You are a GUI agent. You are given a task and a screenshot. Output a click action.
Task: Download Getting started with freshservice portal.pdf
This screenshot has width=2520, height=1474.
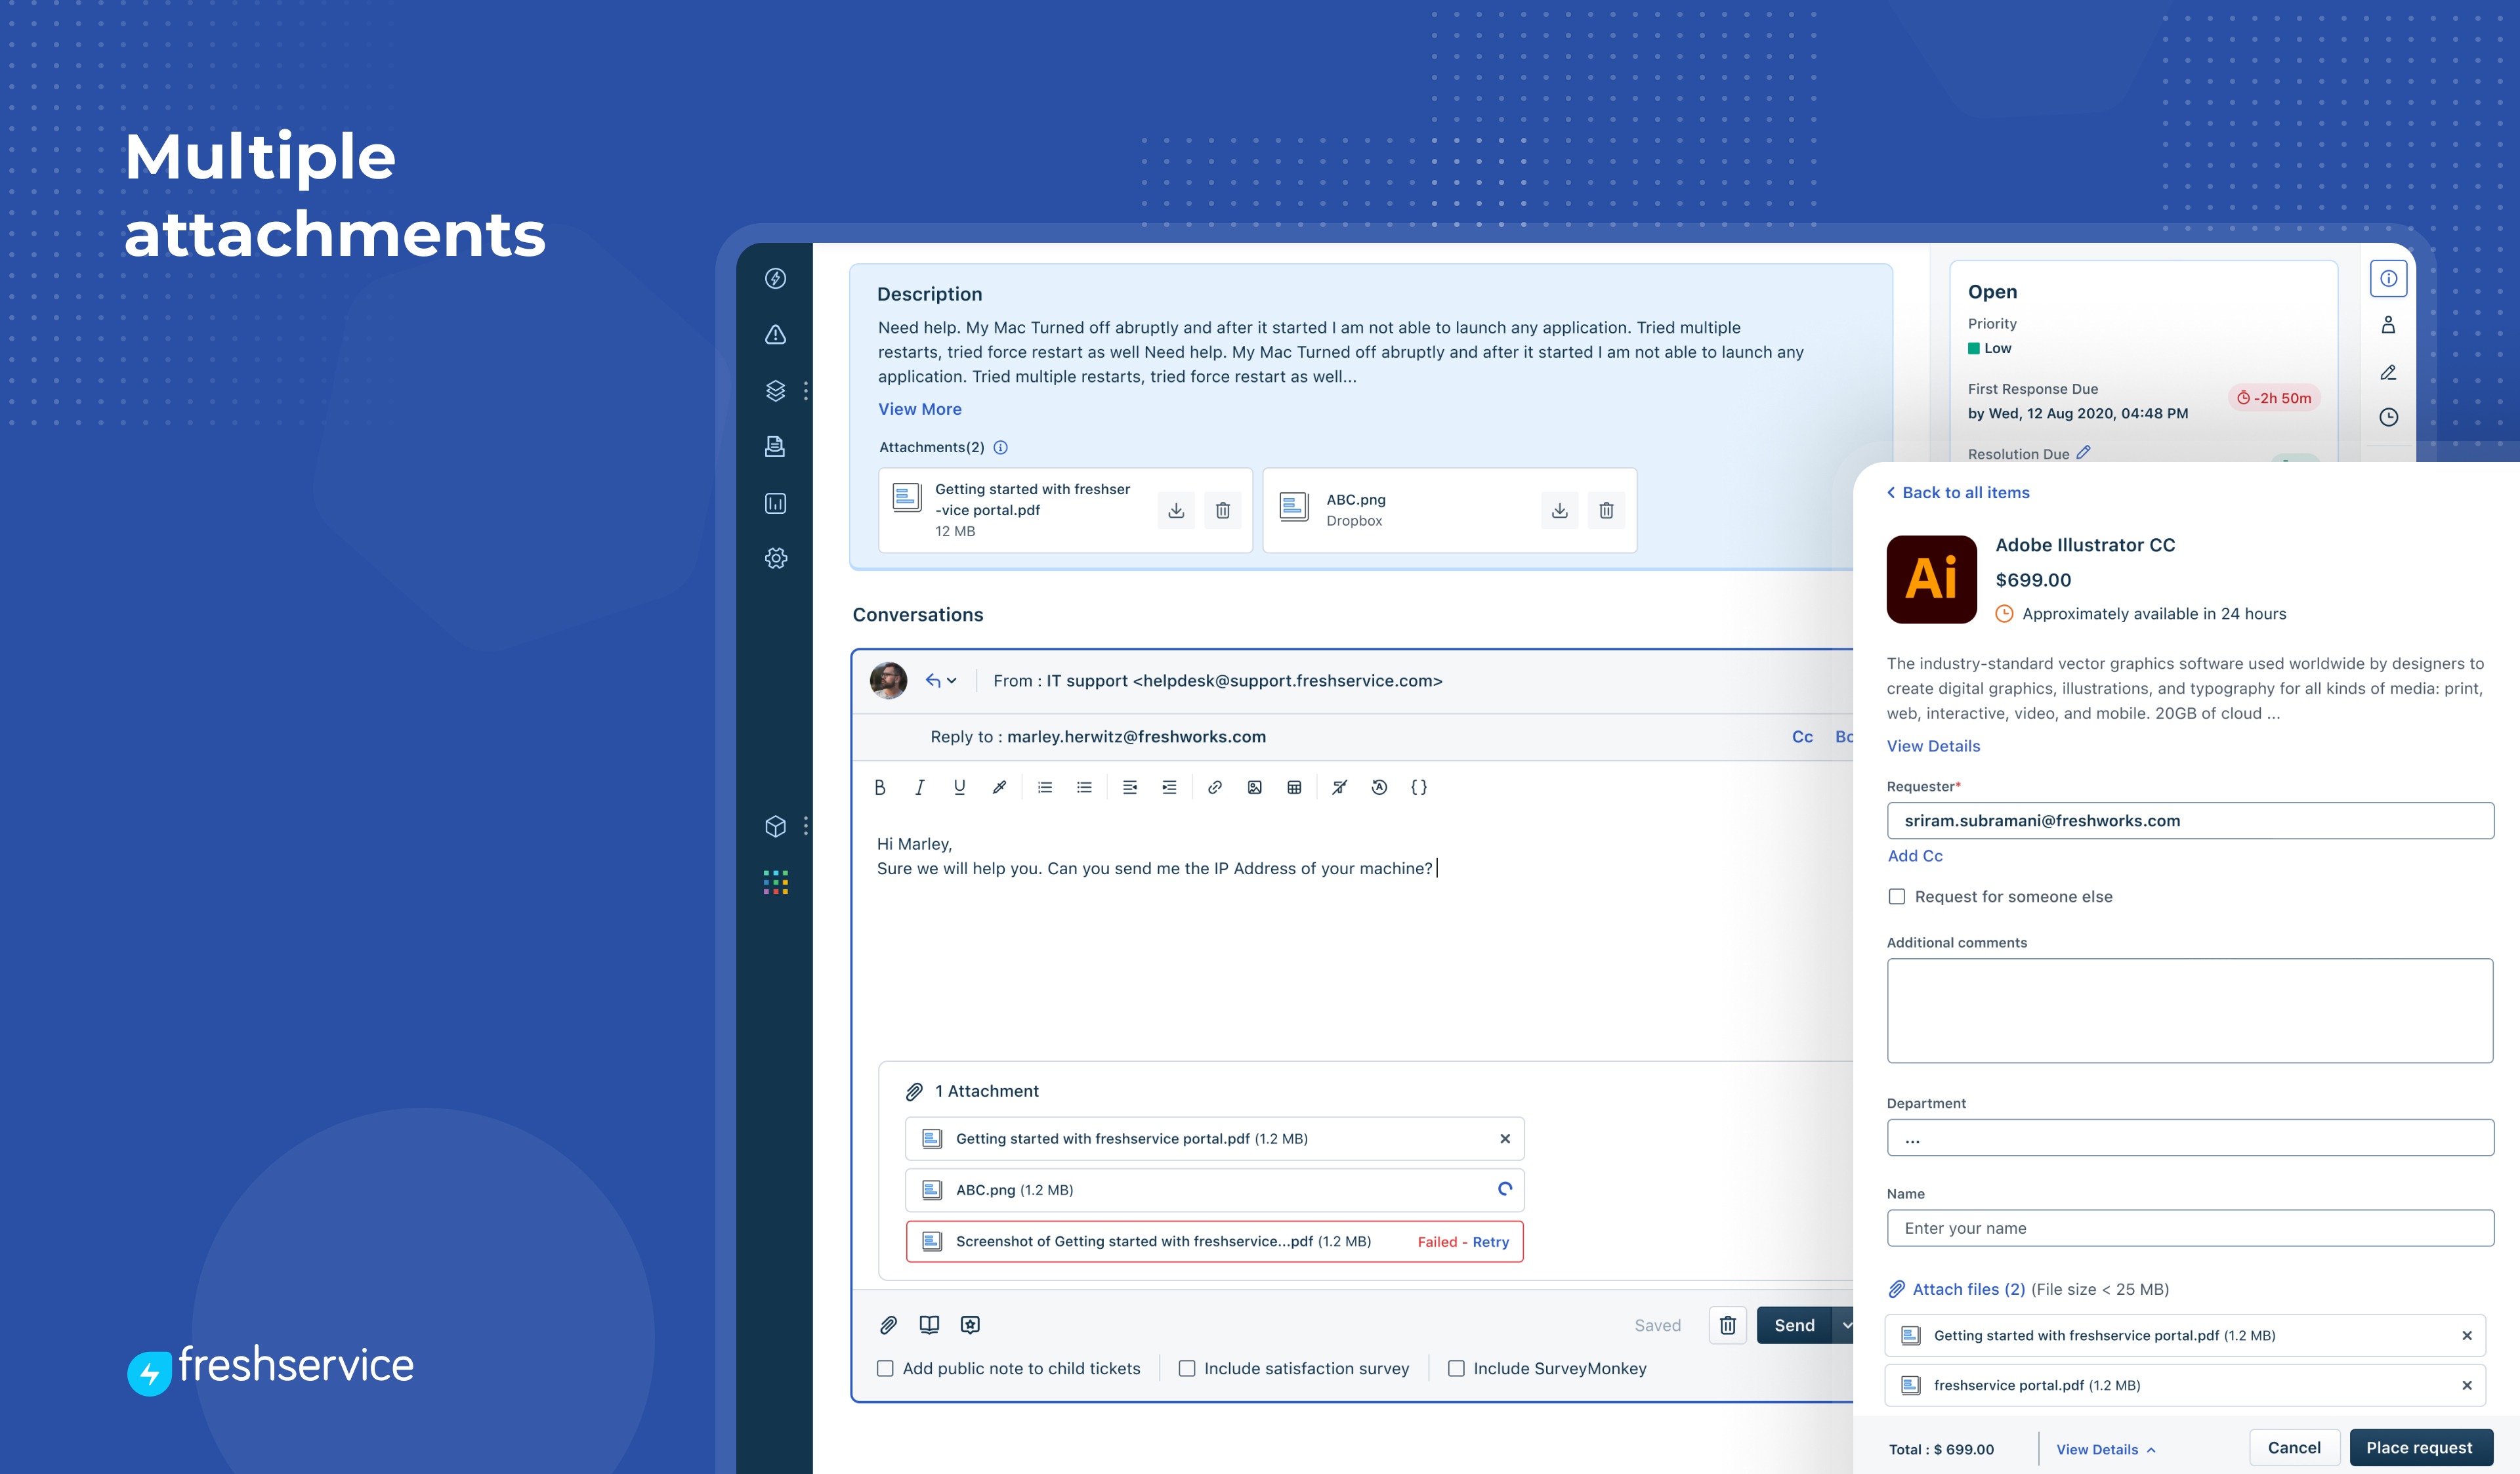click(1176, 510)
